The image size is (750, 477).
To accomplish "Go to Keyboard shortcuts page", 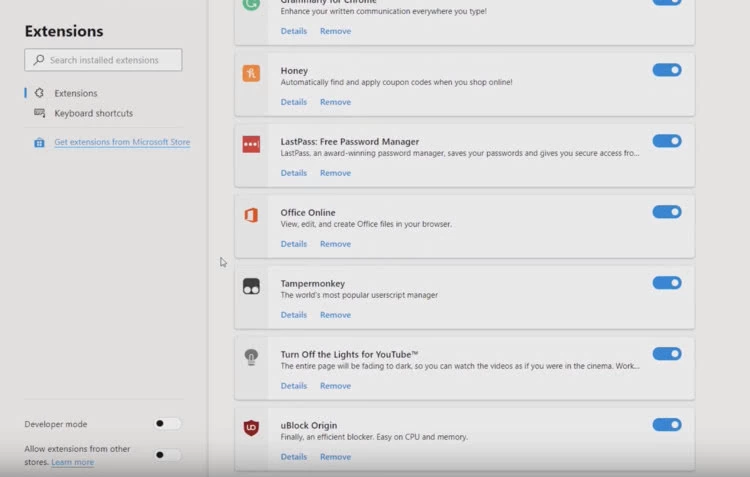I will 93,113.
